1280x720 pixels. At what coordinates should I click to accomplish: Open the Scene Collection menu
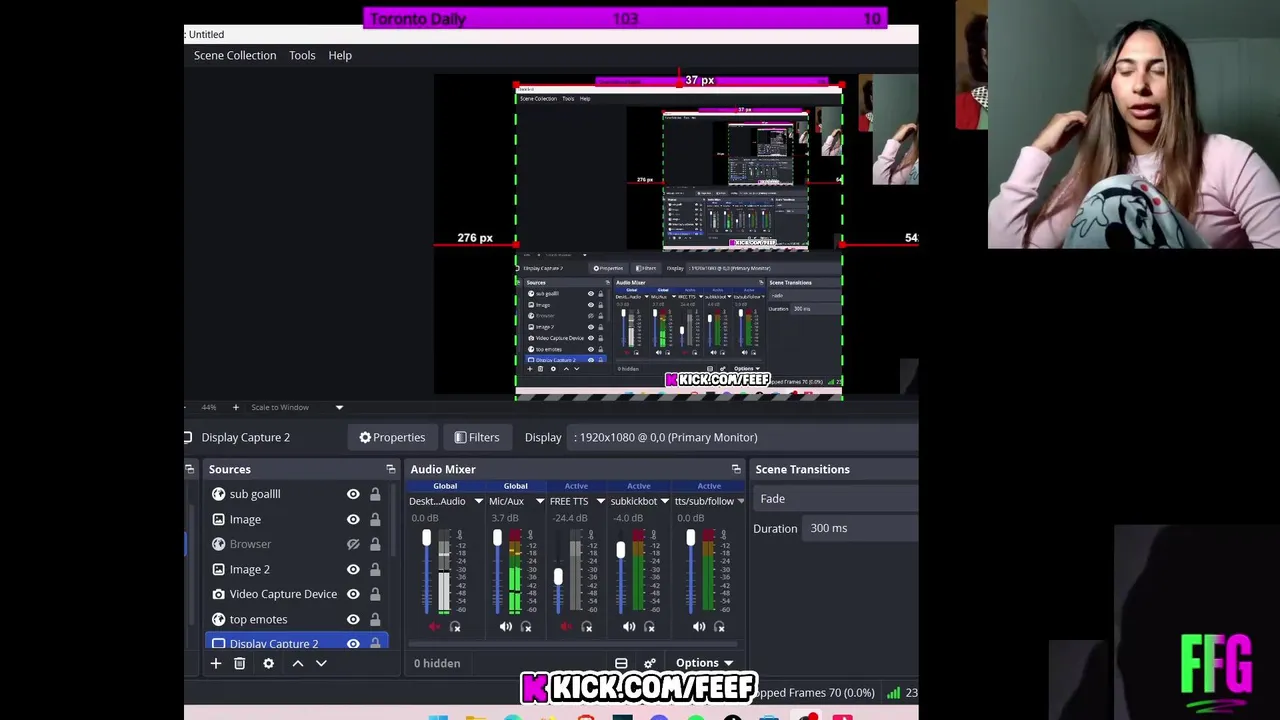[x=235, y=55]
